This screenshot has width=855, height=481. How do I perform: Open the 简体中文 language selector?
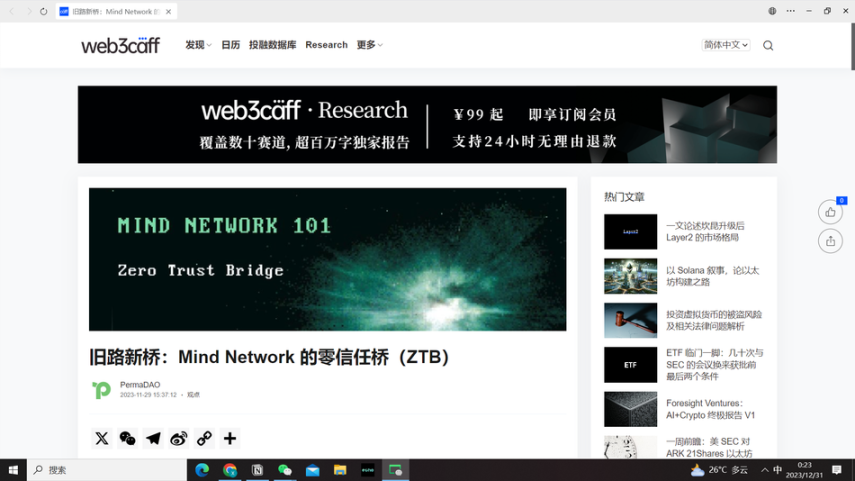[726, 45]
